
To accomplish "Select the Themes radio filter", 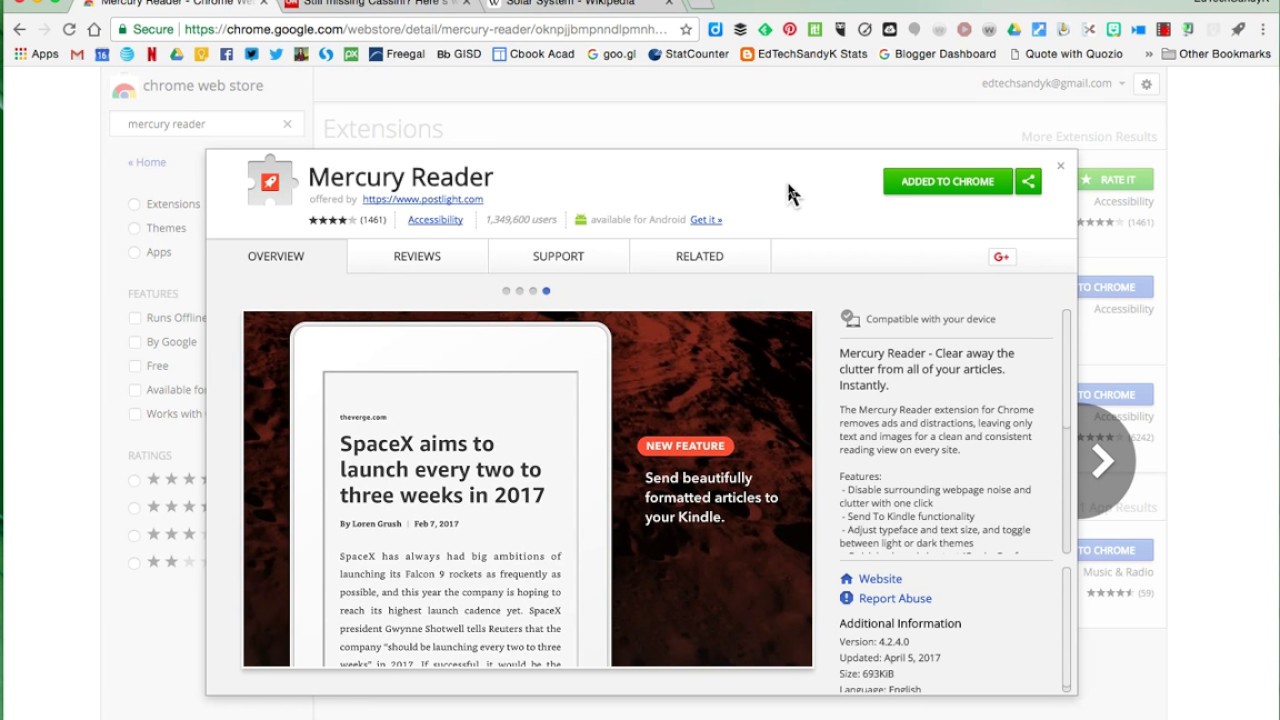I will click(134, 228).
